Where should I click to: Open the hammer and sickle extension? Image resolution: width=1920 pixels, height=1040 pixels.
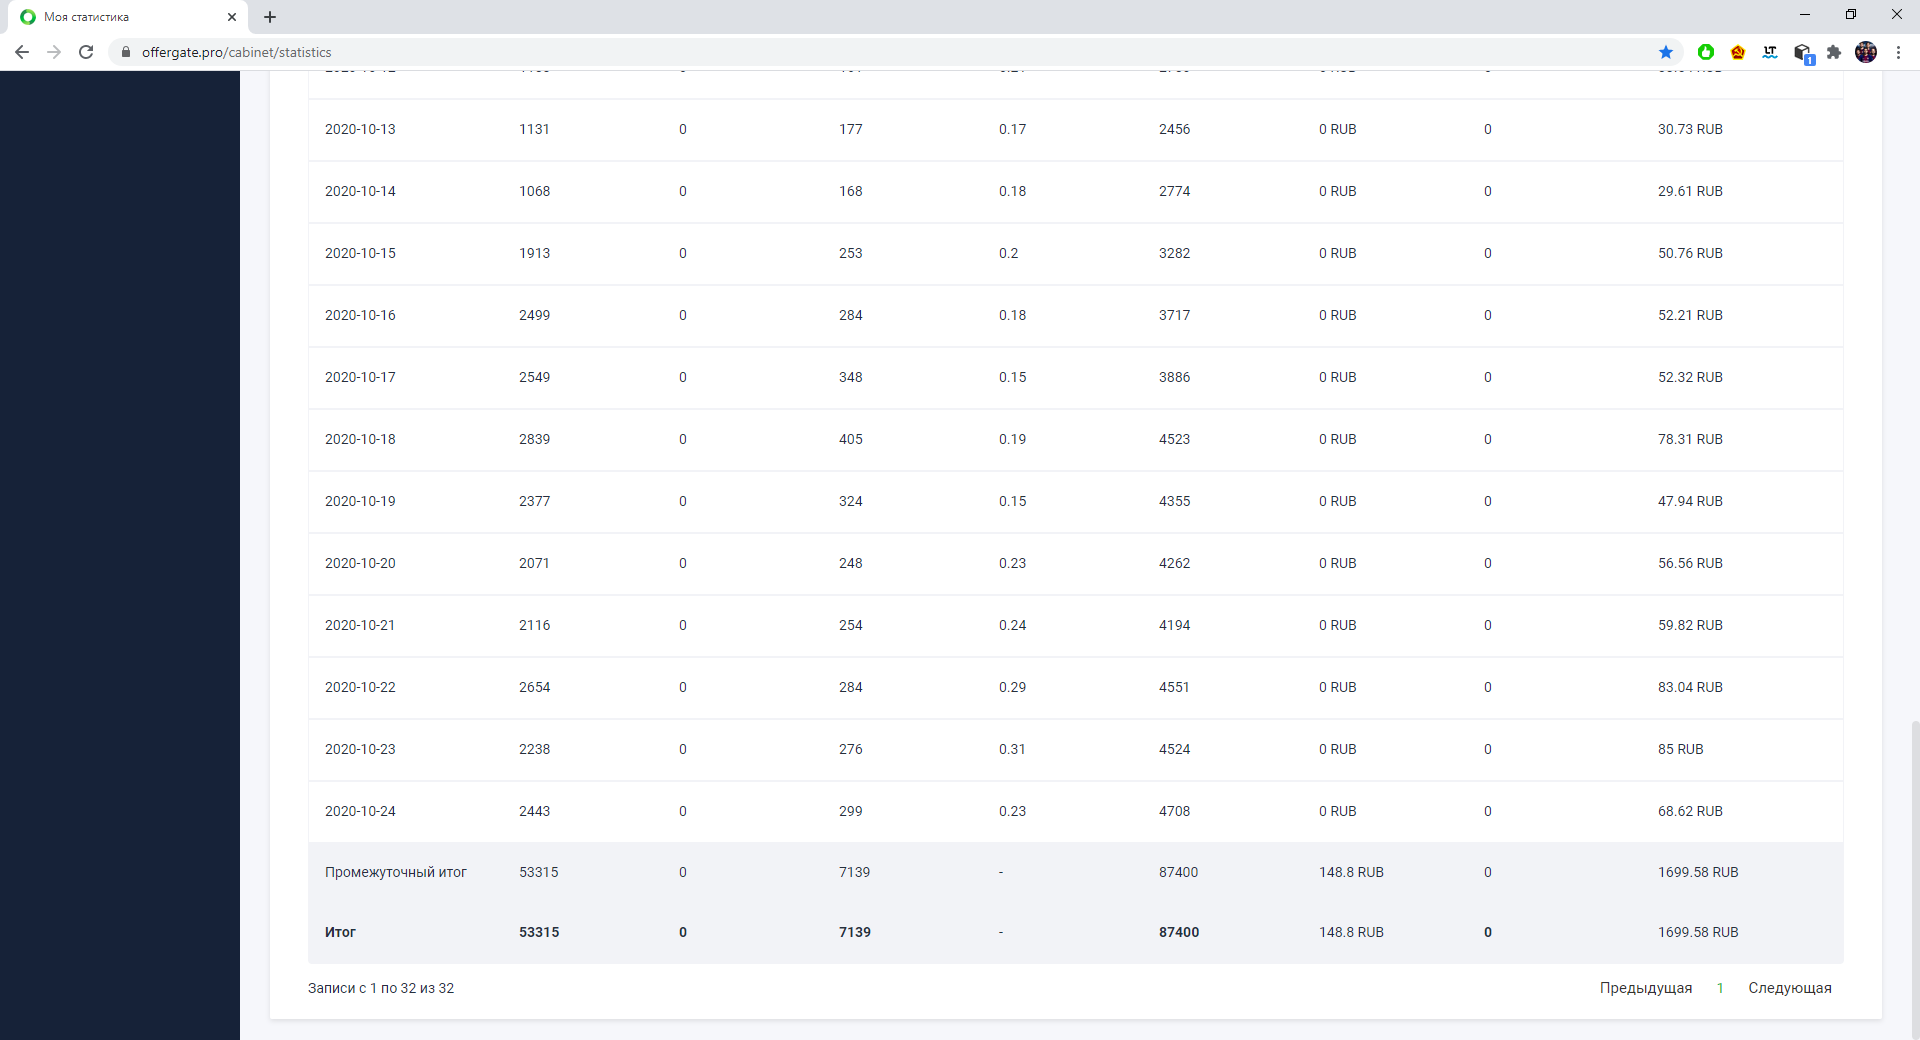click(x=1738, y=52)
